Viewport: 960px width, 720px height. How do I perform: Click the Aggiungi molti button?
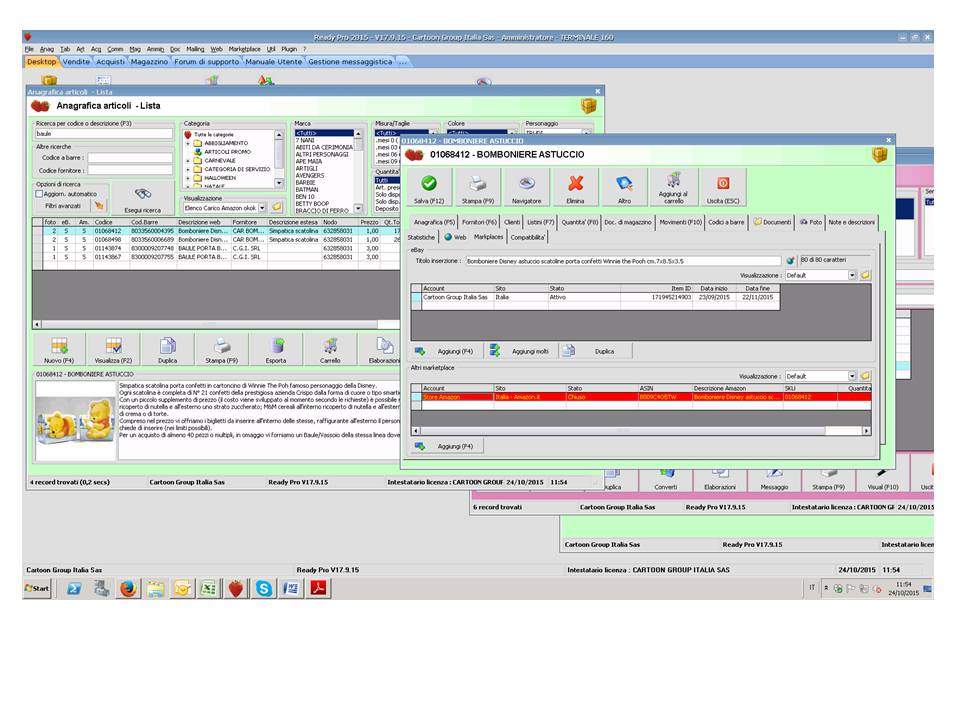(522, 351)
